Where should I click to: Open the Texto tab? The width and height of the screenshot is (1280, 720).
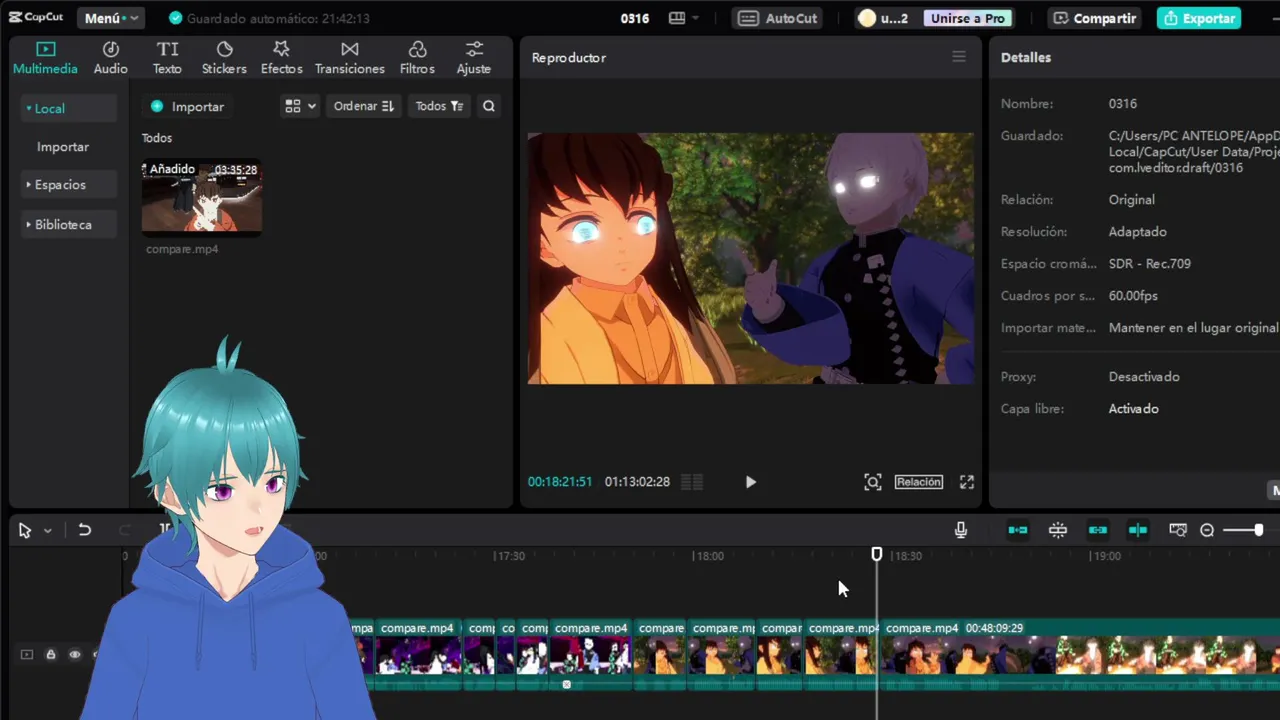167,58
